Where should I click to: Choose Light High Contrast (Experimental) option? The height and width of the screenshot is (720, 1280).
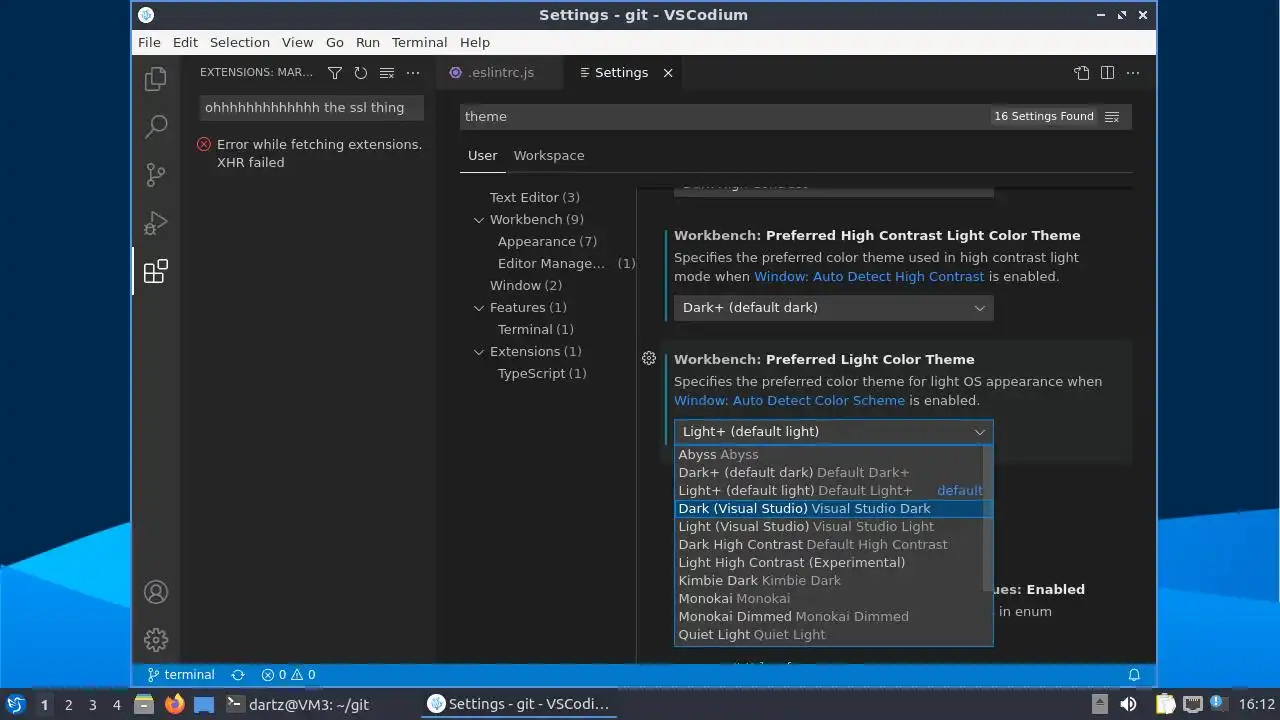tap(829, 563)
